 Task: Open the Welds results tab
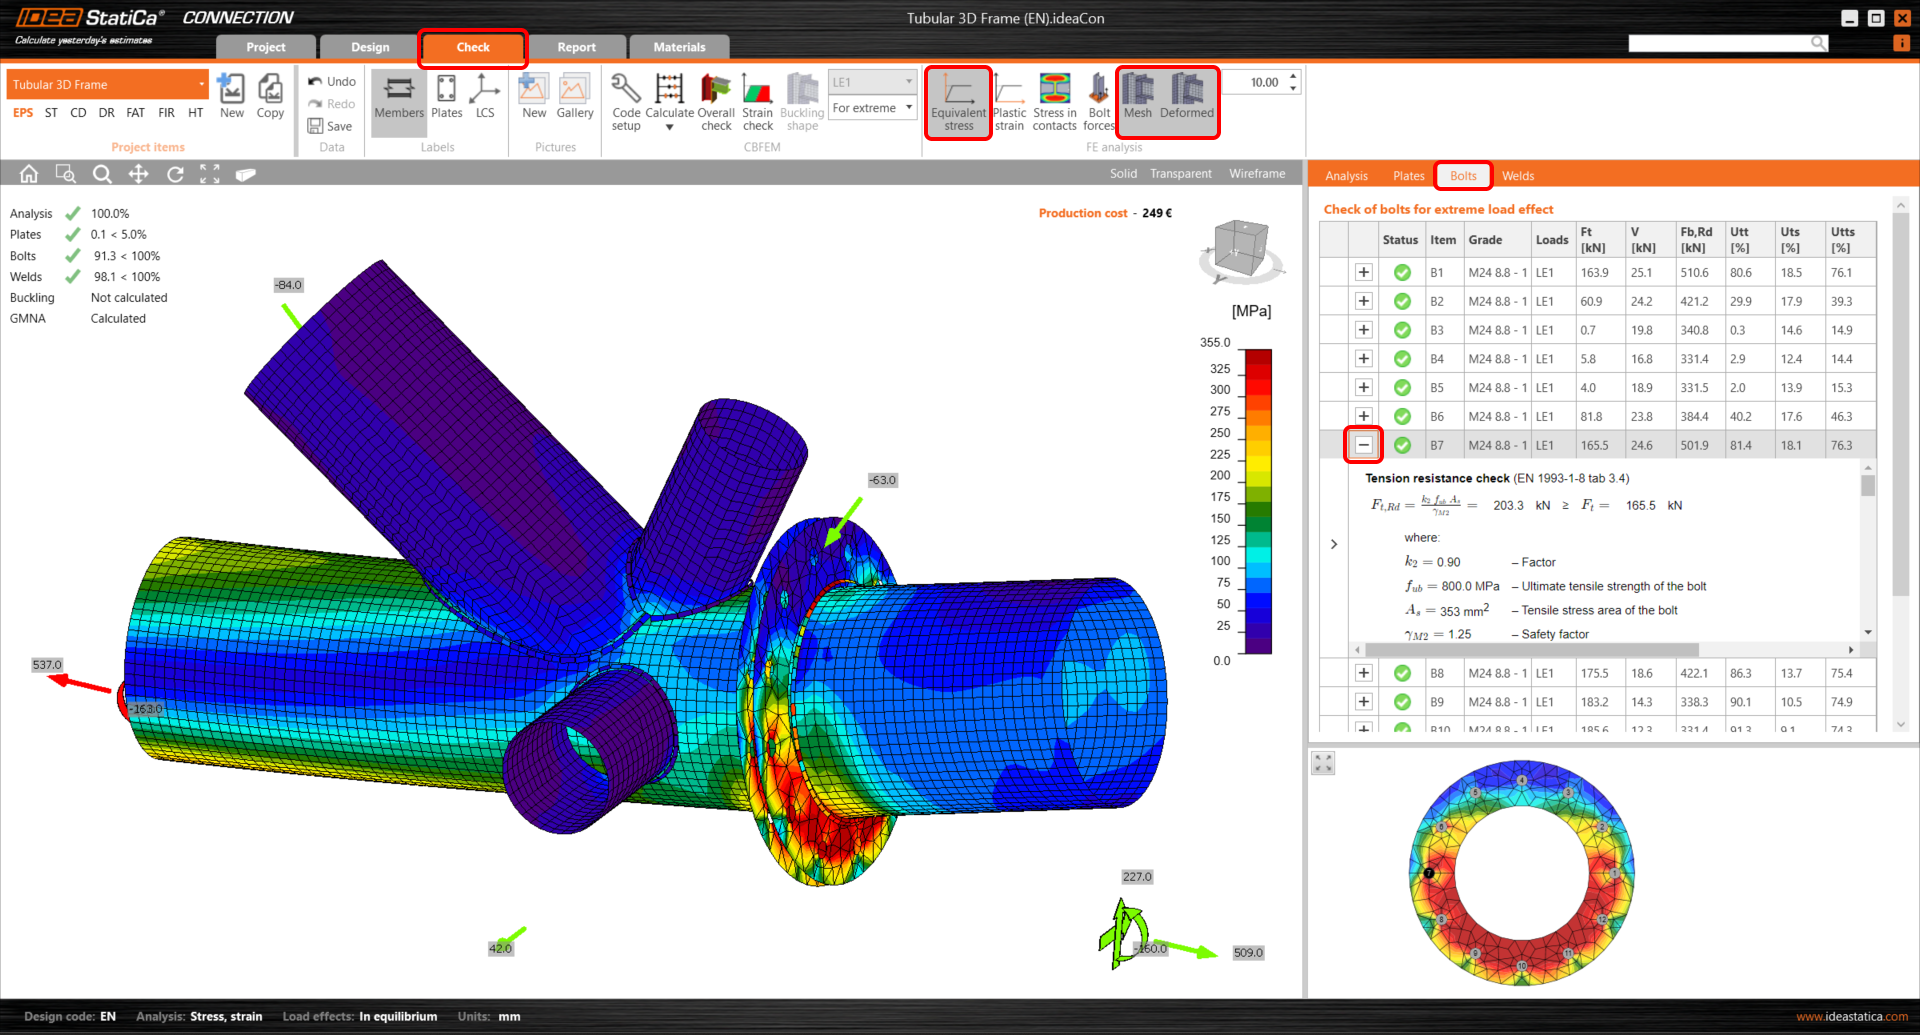pyautogui.click(x=1517, y=176)
